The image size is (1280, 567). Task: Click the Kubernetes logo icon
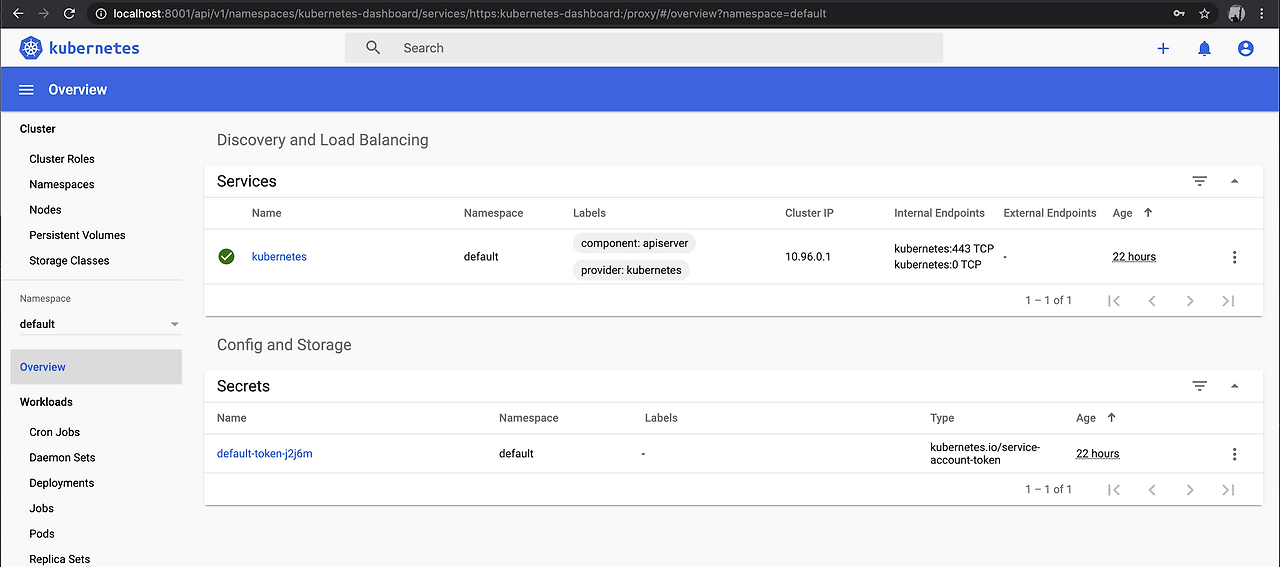(x=32, y=48)
